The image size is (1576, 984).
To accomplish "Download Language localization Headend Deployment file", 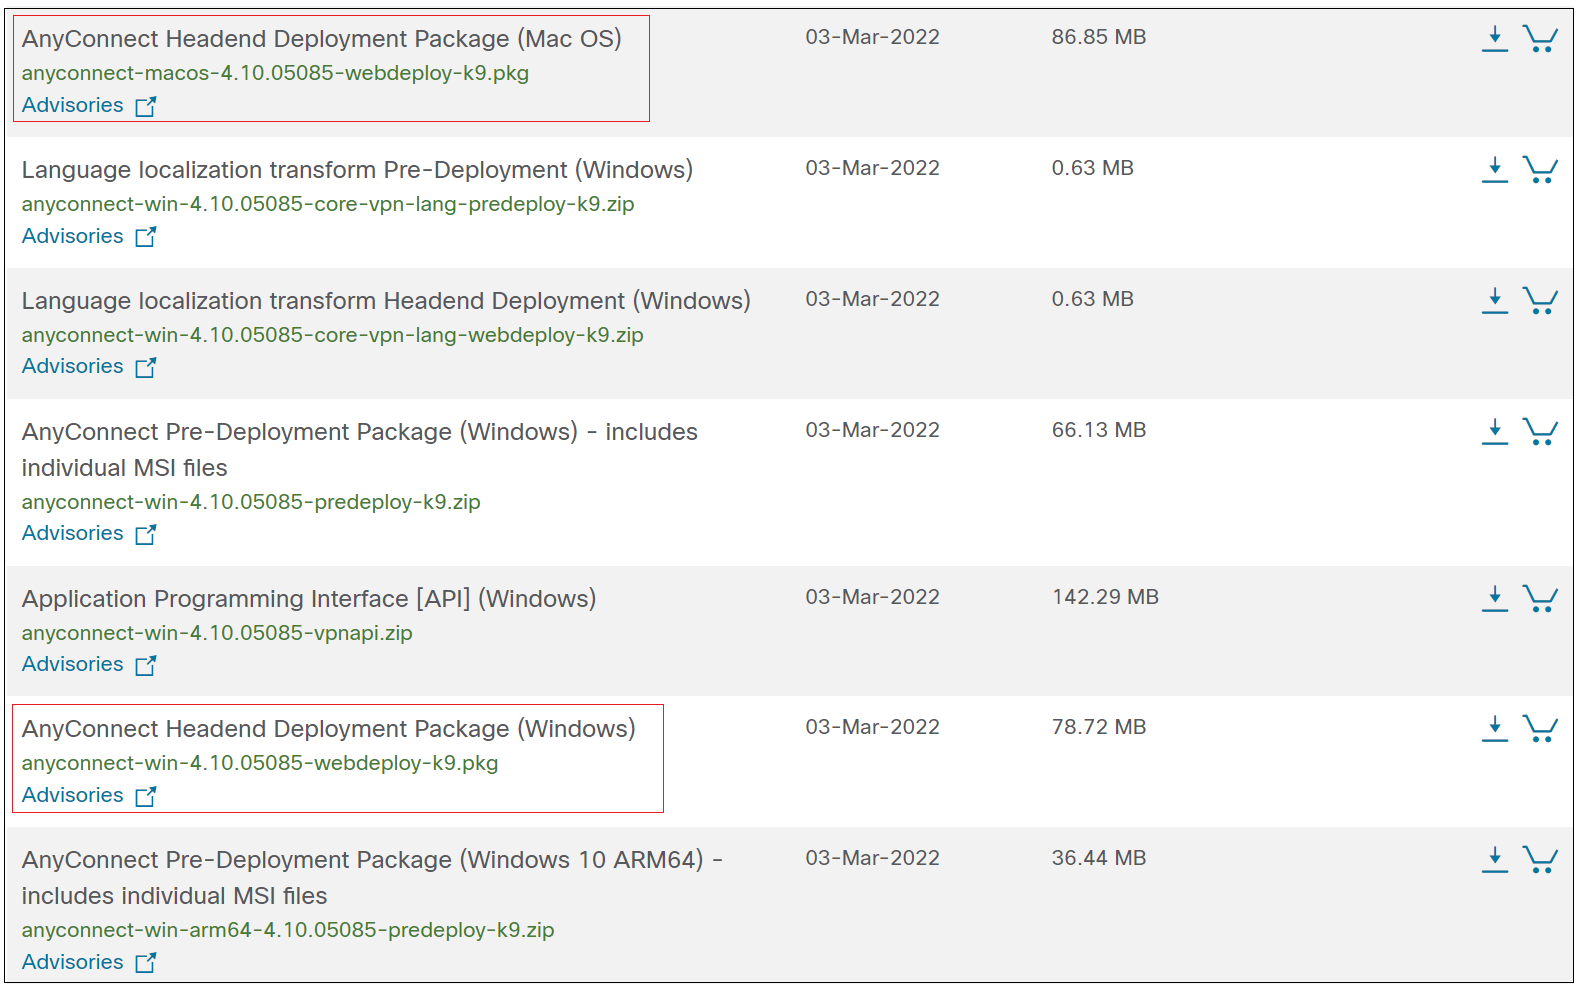I will pos(1494,301).
